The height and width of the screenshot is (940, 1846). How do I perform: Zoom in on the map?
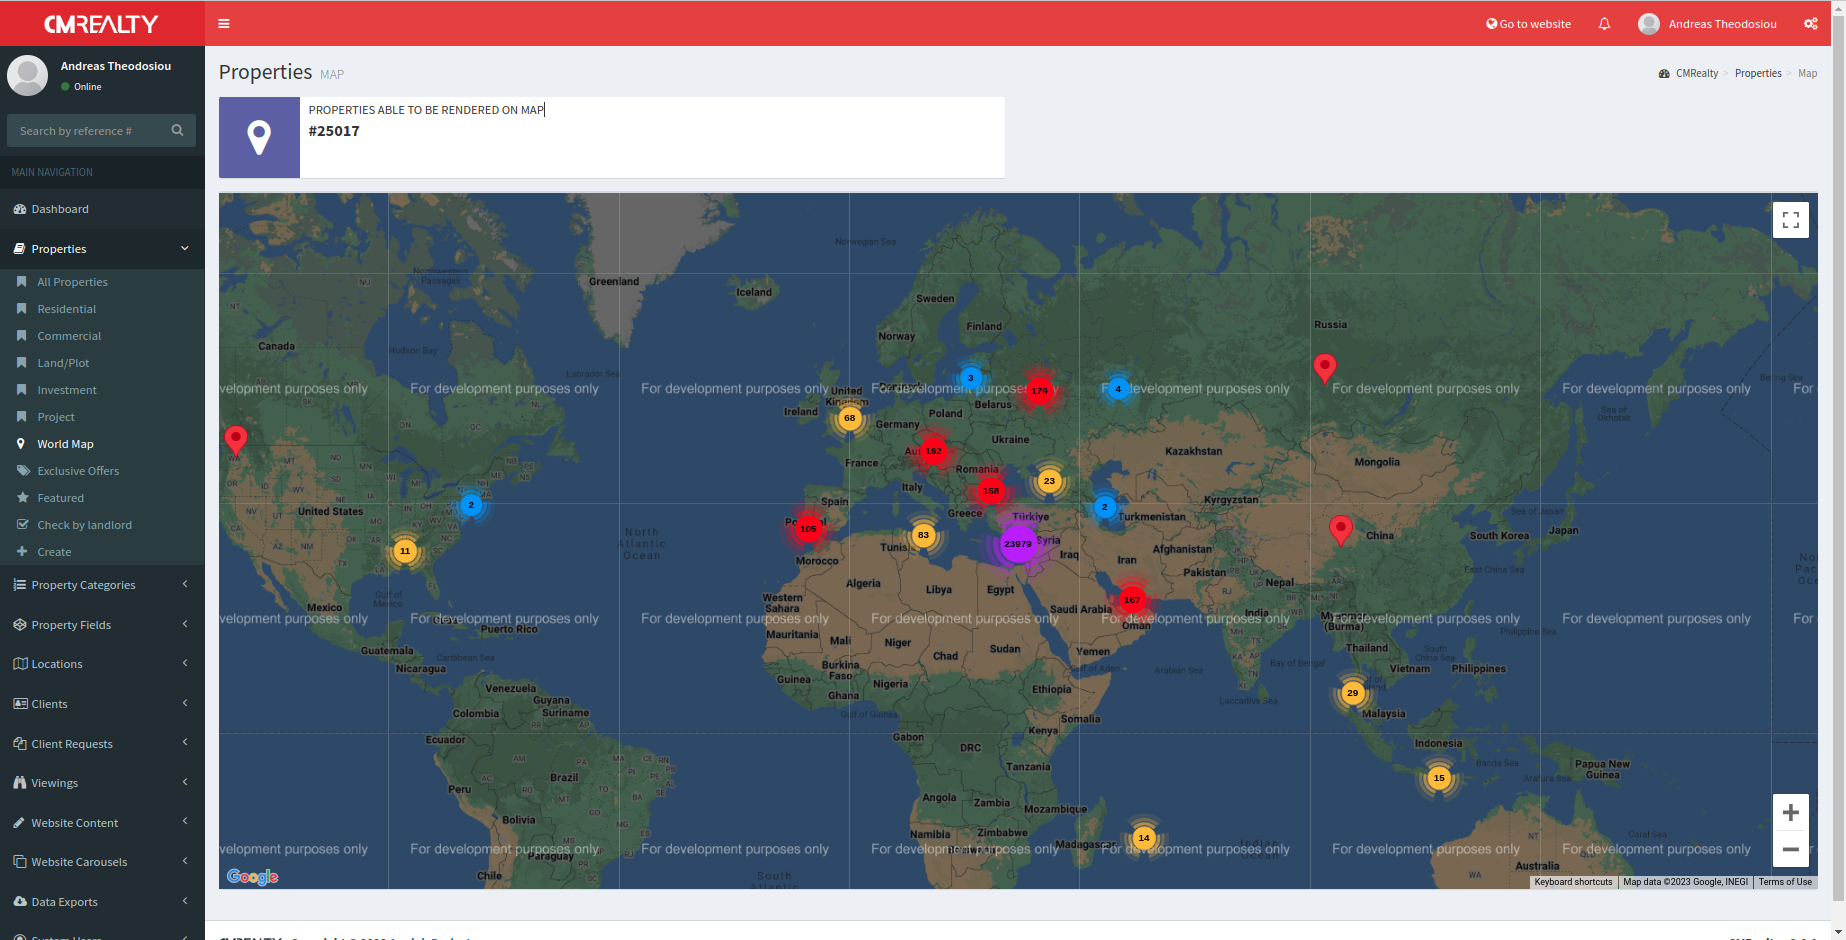tap(1790, 812)
